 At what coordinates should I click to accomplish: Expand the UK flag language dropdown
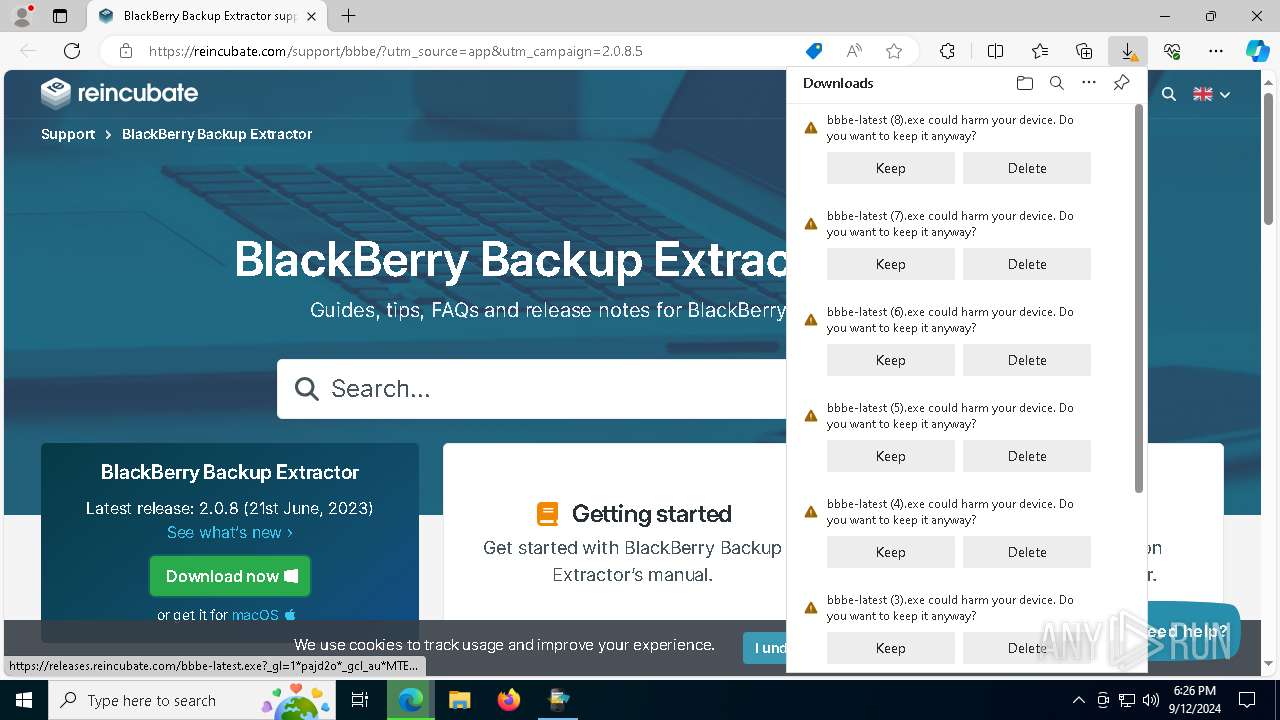coord(1211,94)
